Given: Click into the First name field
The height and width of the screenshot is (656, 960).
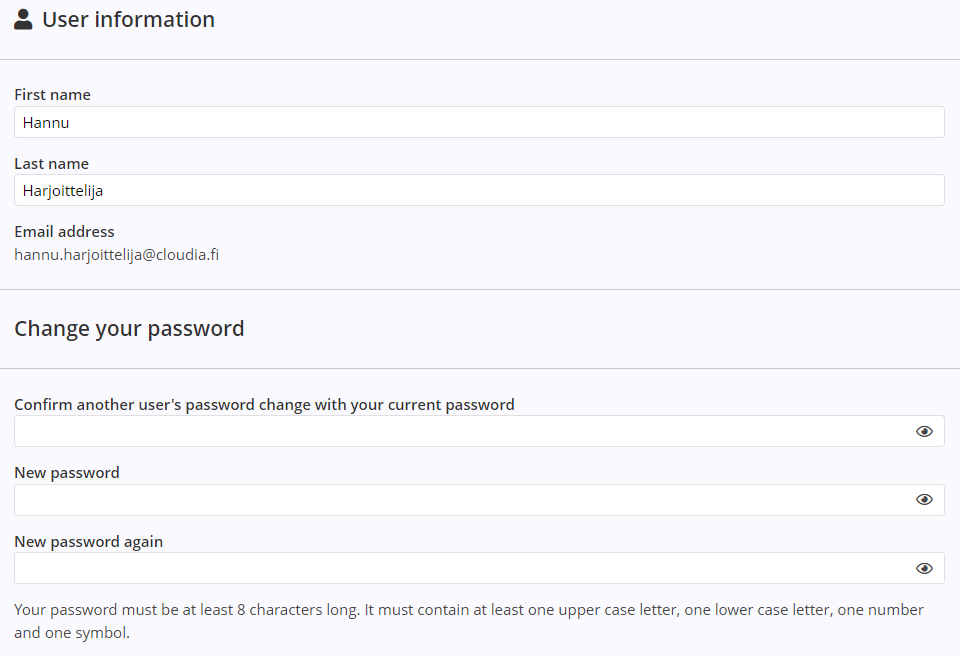Looking at the screenshot, I should click(x=478, y=122).
